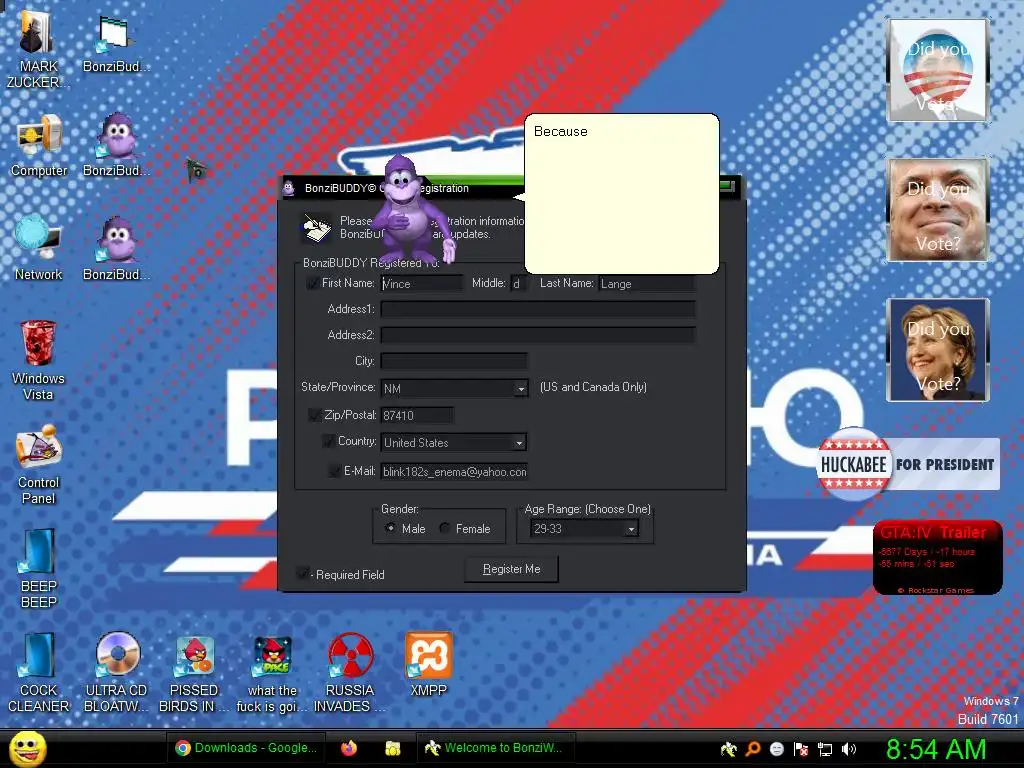Click the Firefox taskbar icon
The width and height of the screenshot is (1024, 768).
(x=349, y=748)
